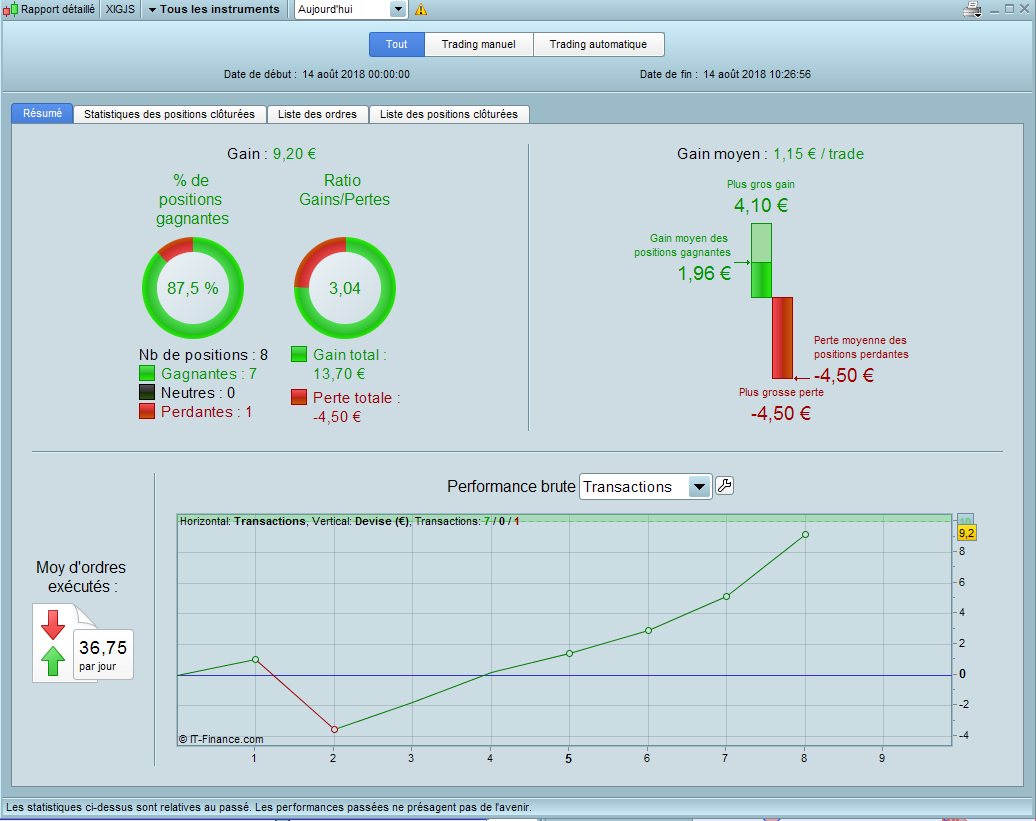Click the green Gain total legend square
The height and width of the screenshot is (821, 1036).
(x=299, y=354)
